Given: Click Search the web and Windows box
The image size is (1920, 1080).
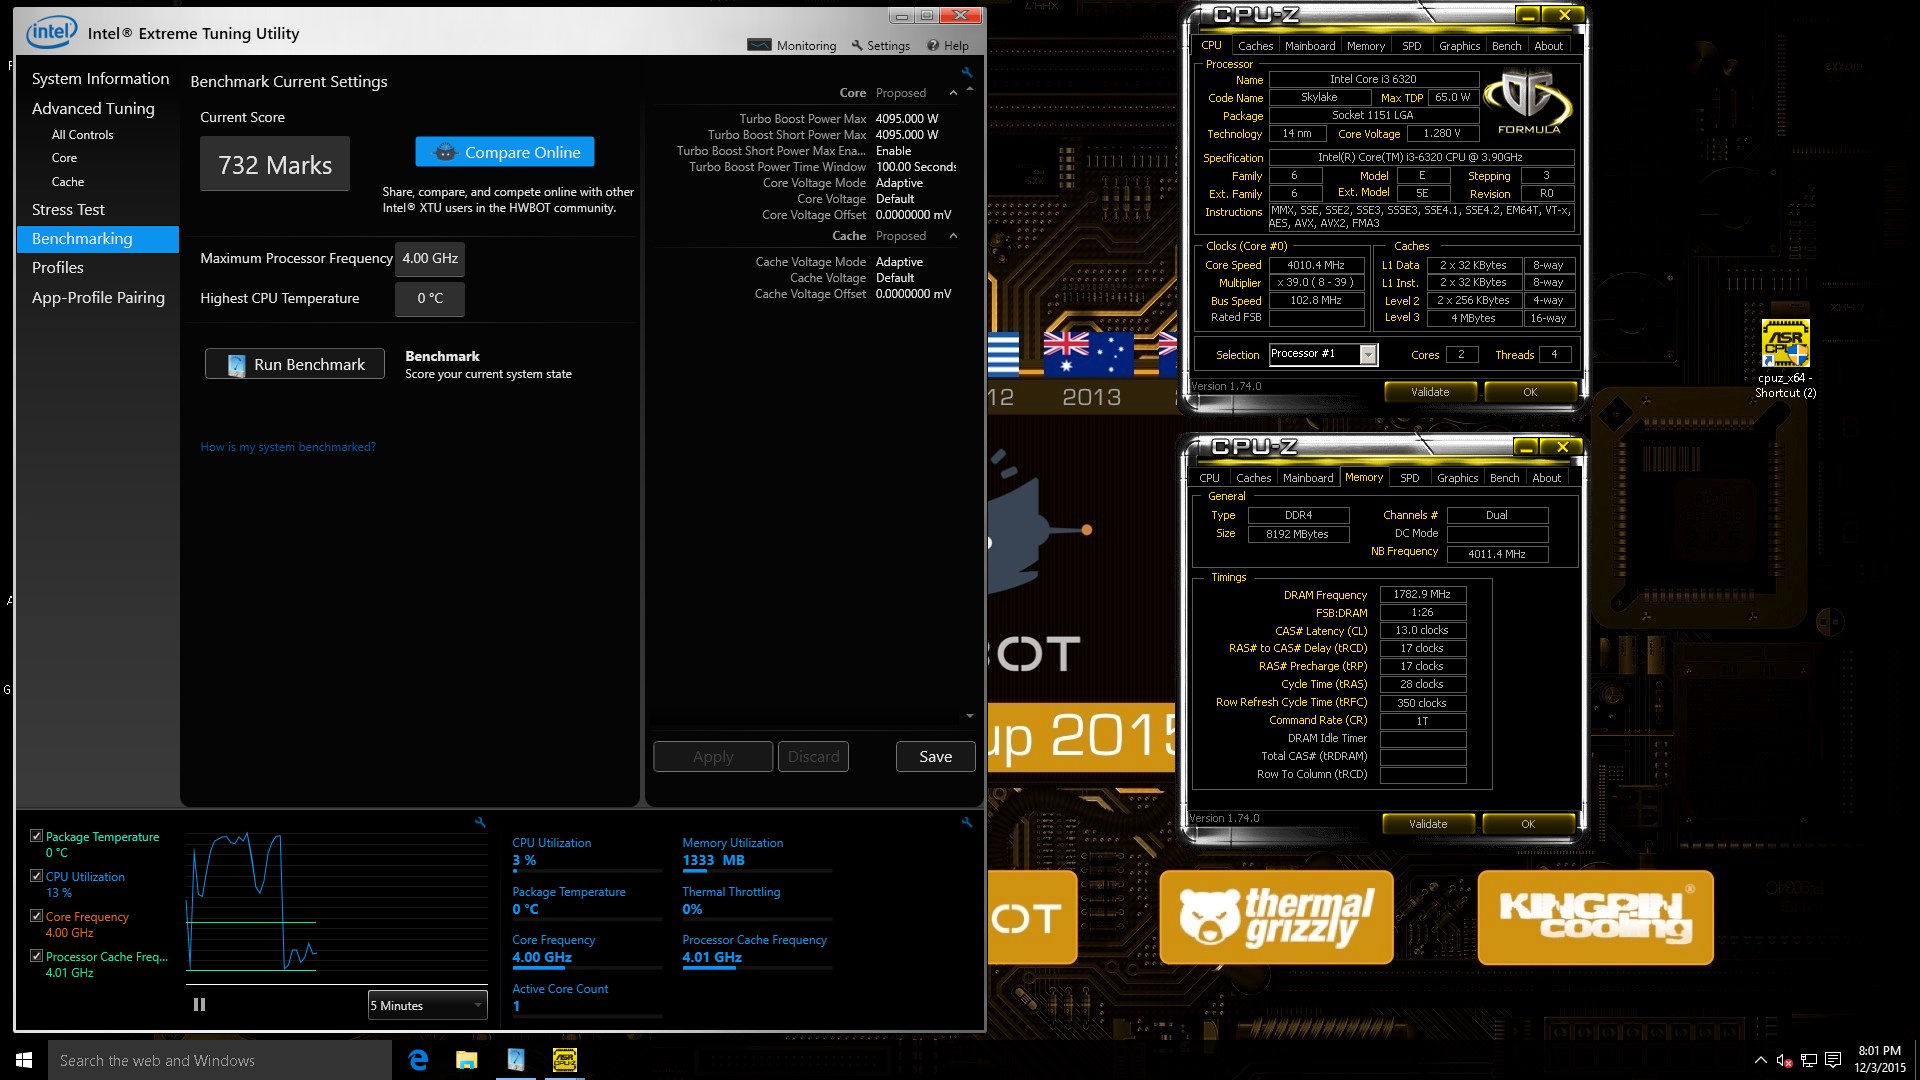Looking at the screenshot, I should point(220,1060).
